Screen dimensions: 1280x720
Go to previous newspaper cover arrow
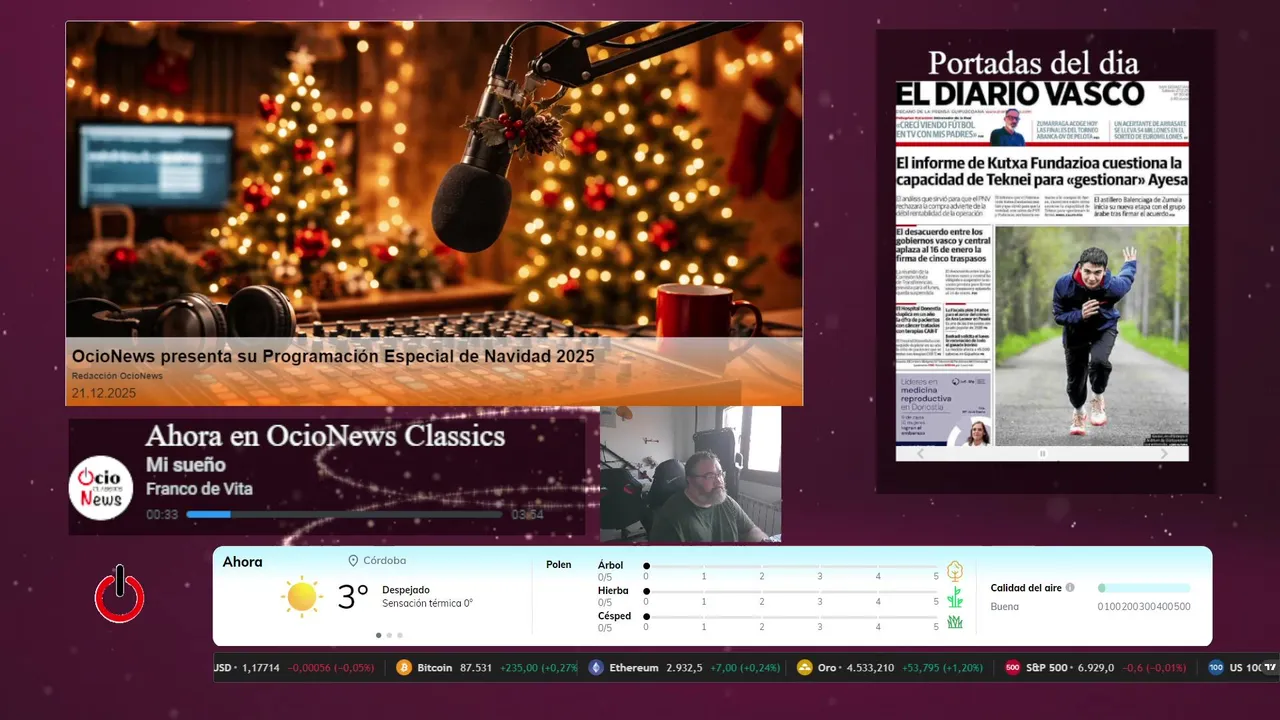coord(921,454)
